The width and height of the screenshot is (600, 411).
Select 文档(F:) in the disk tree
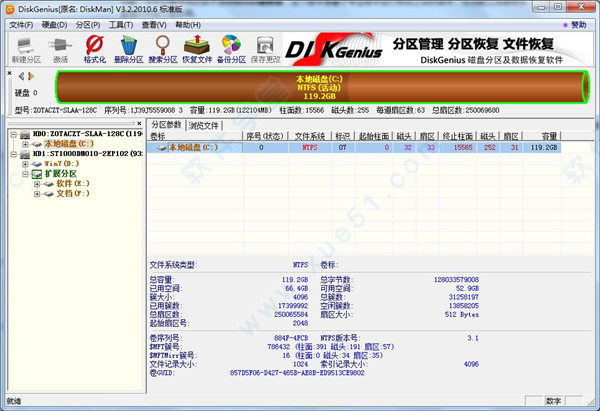pyautogui.click(x=73, y=194)
